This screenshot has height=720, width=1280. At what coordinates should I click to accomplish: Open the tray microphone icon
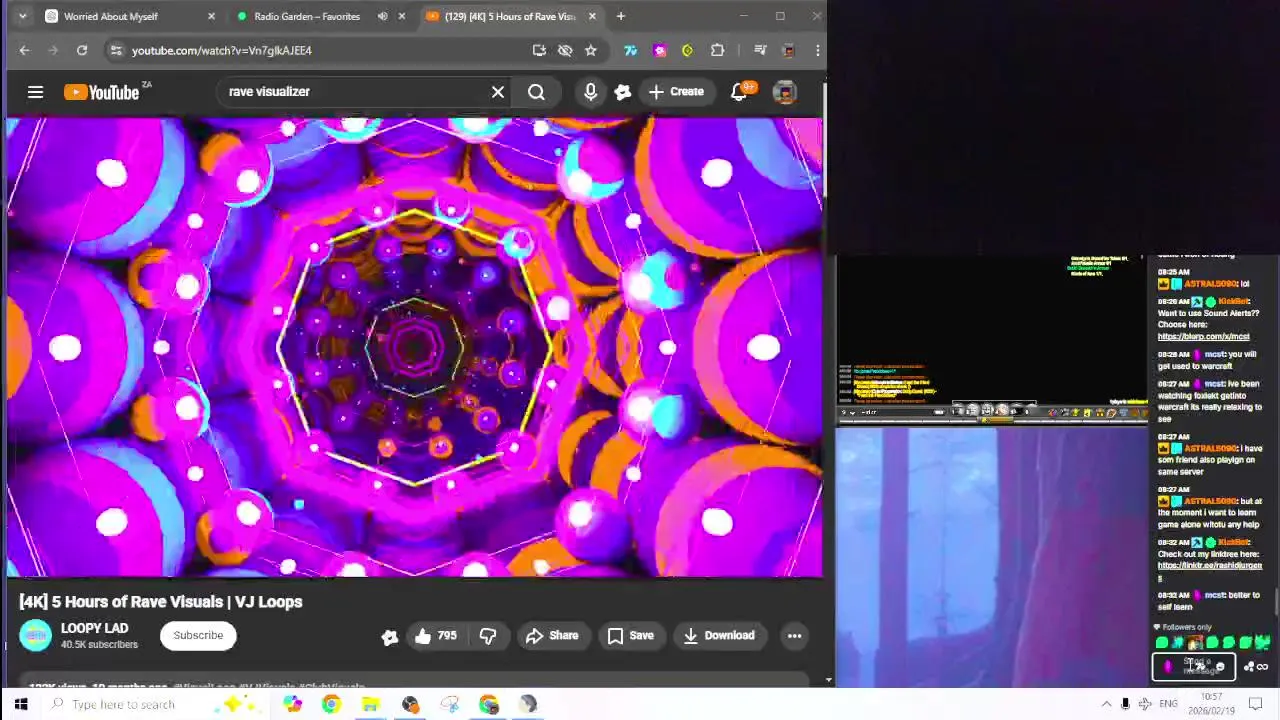pyautogui.click(x=1125, y=704)
